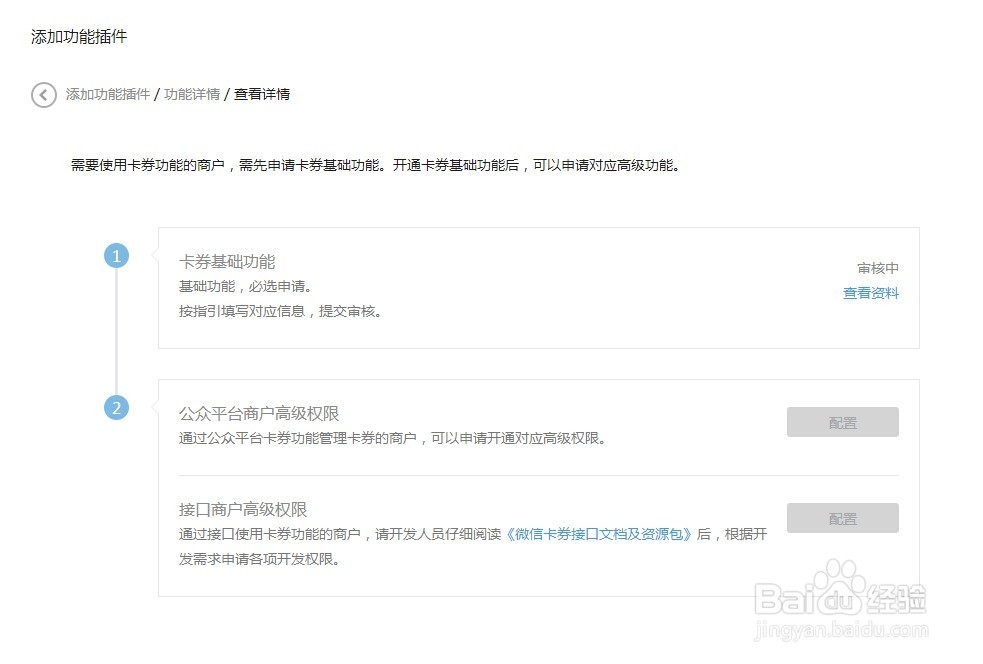Click the 卡券基础功能 card title
The image size is (983, 664).
[x=227, y=262]
